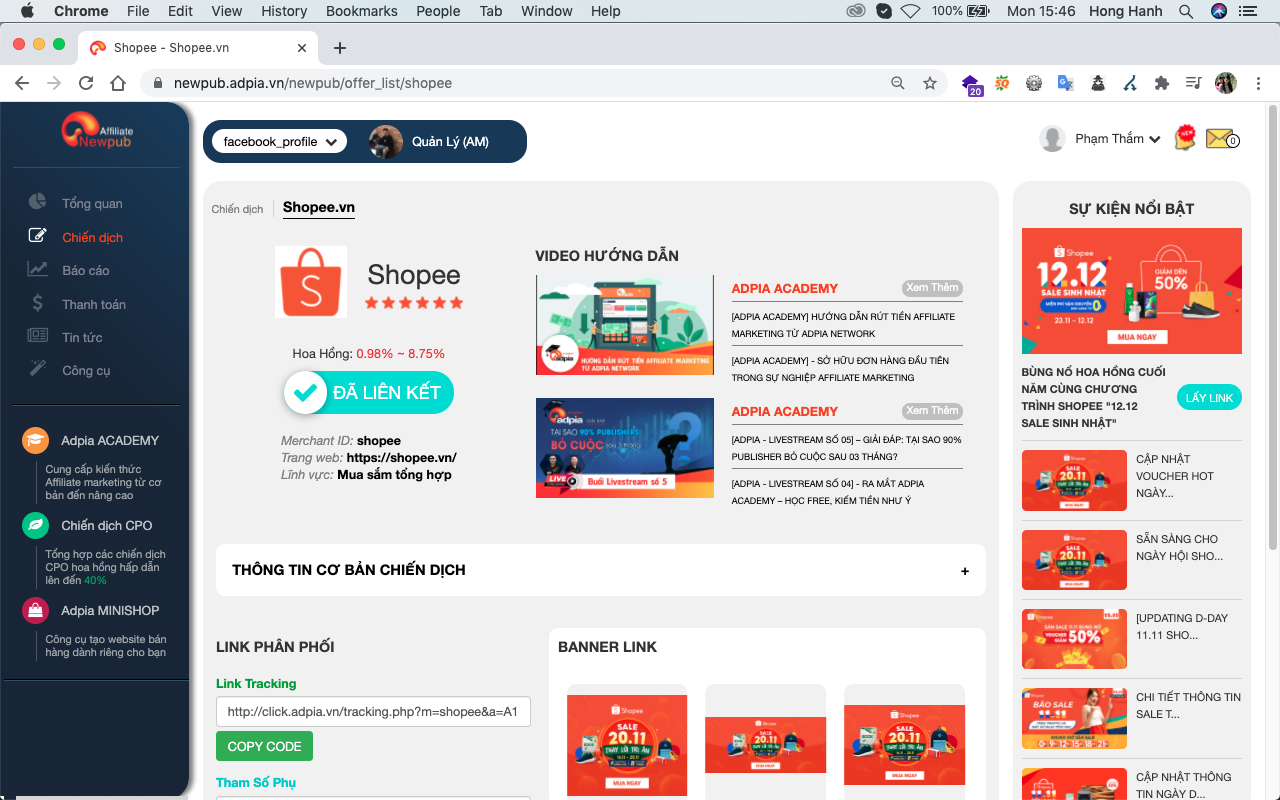Click the Wi-Fi status icon
This screenshot has width=1280, height=800.
(910, 11)
